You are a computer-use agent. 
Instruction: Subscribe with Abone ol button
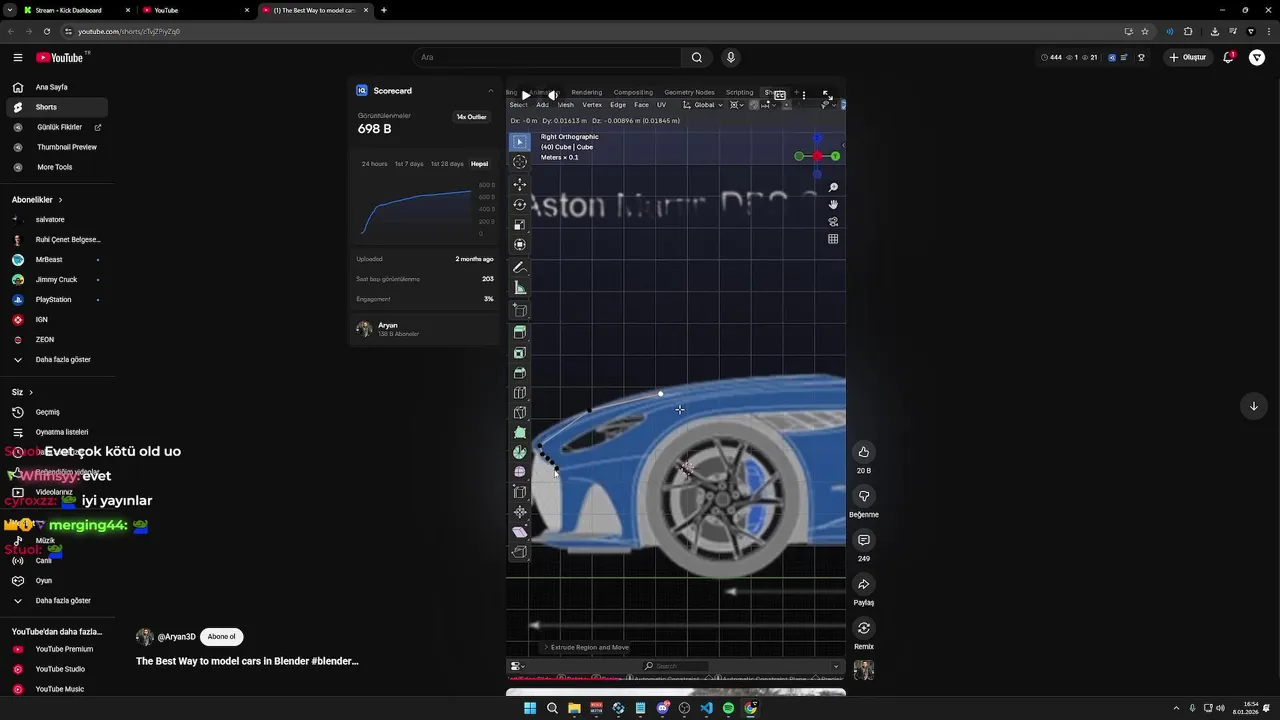[222, 637]
